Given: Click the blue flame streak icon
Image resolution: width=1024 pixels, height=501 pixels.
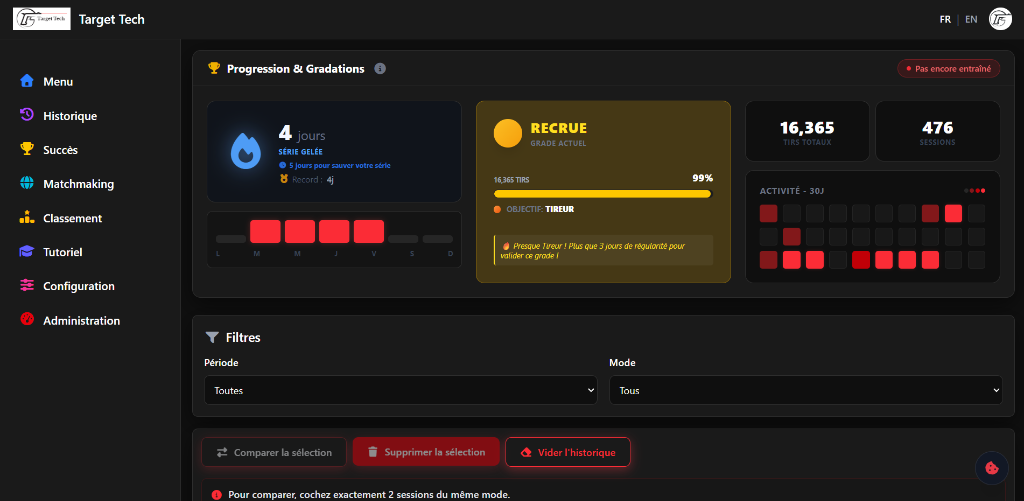Looking at the screenshot, I should point(246,151).
